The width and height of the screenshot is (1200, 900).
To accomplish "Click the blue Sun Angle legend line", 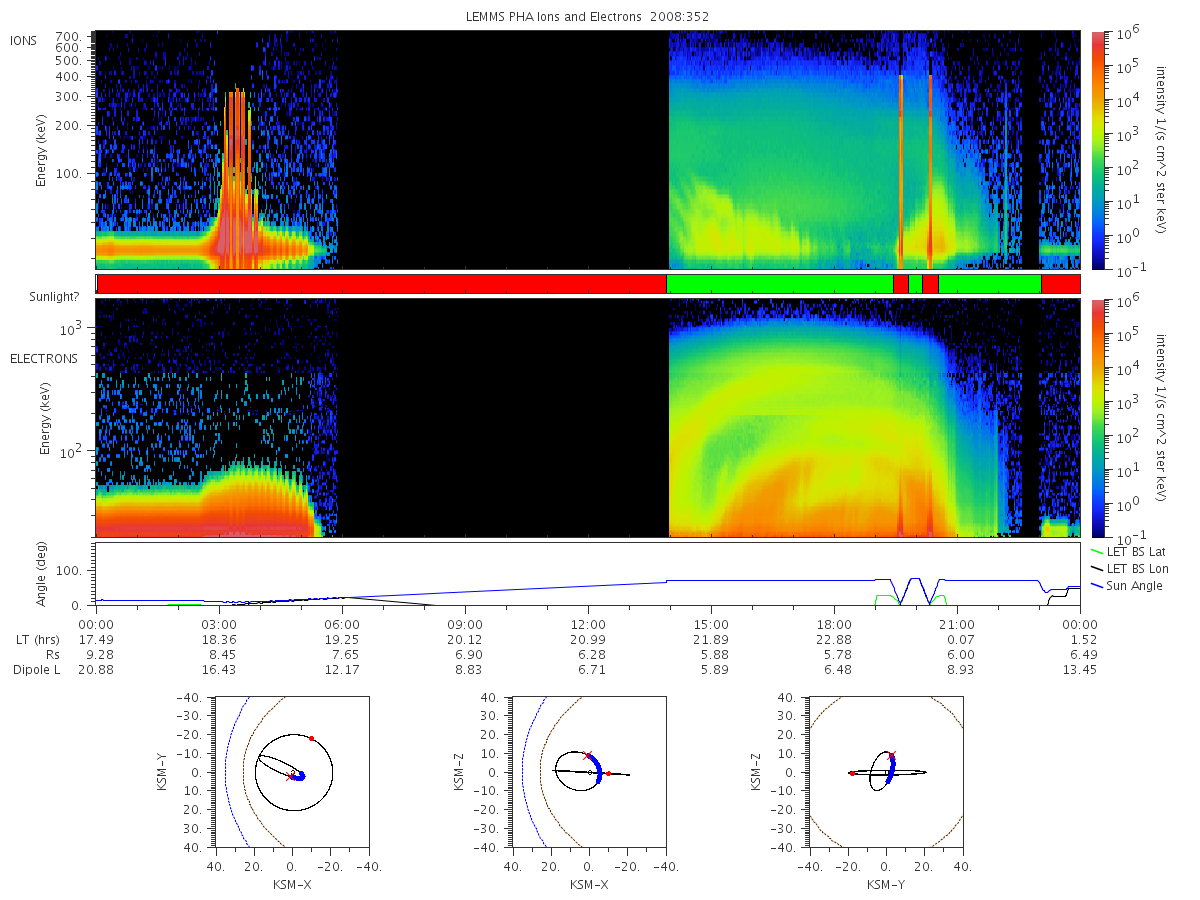I will 1096,585.
